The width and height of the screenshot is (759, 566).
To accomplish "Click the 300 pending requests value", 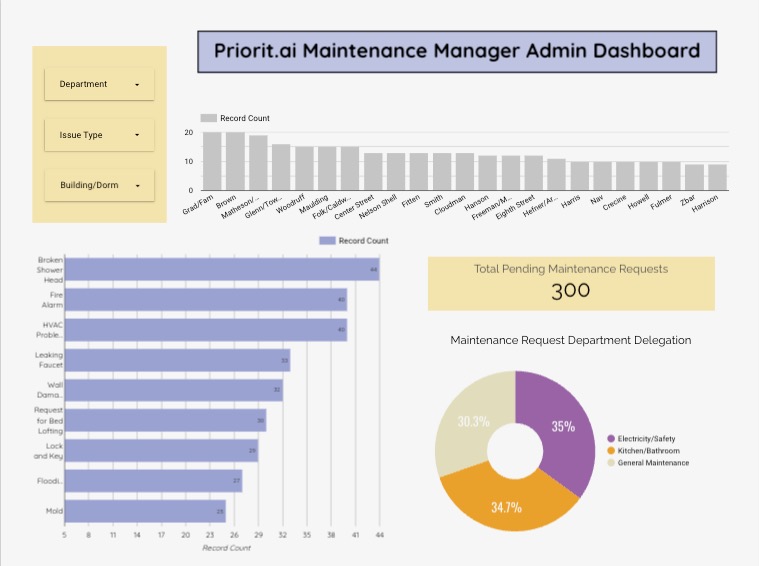I will pyautogui.click(x=571, y=291).
